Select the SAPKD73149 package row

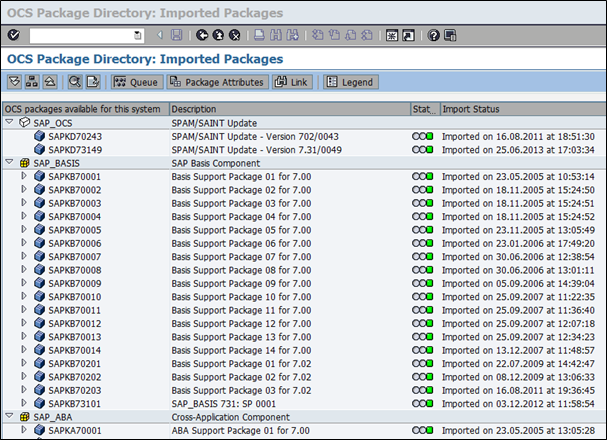[304, 150]
